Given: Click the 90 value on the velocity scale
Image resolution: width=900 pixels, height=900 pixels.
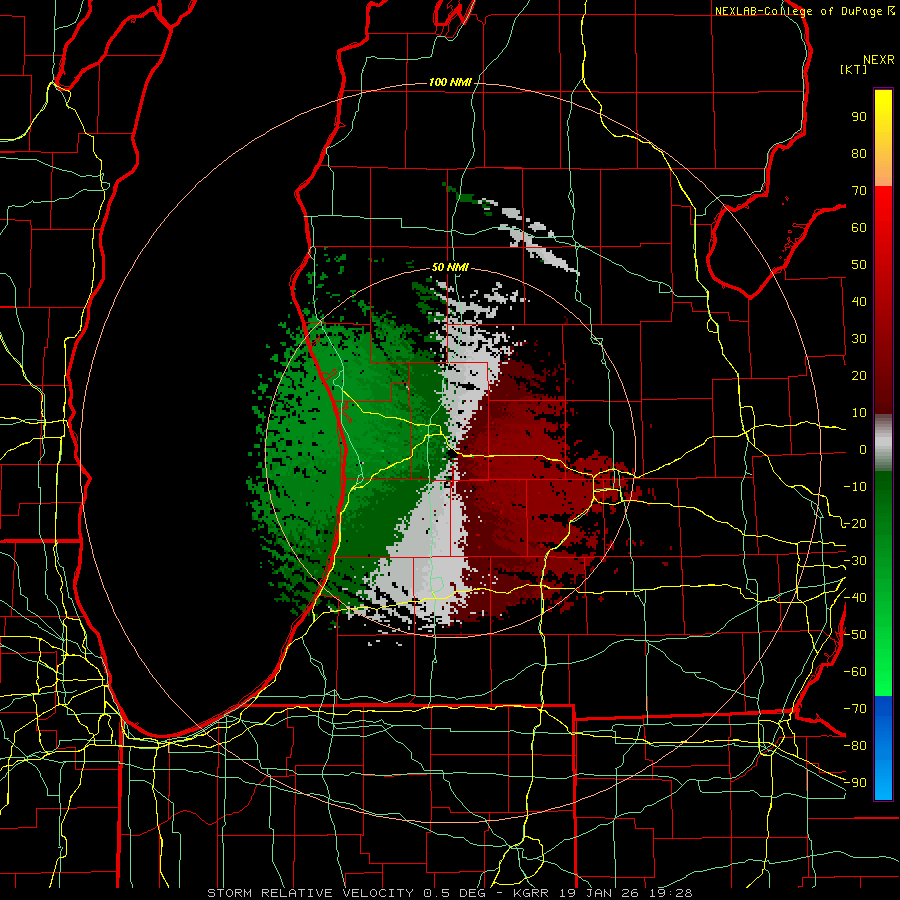Looking at the screenshot, I should tap(859, 117).
